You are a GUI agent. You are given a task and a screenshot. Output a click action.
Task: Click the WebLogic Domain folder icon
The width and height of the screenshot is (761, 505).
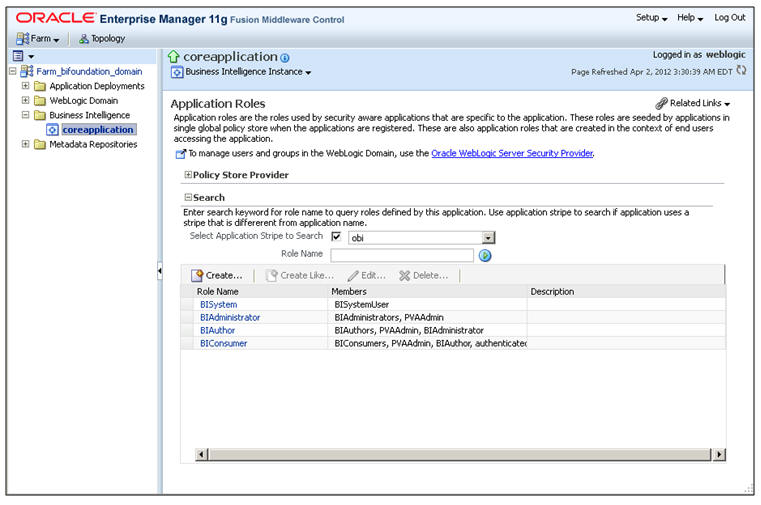[x=40, y=101]
